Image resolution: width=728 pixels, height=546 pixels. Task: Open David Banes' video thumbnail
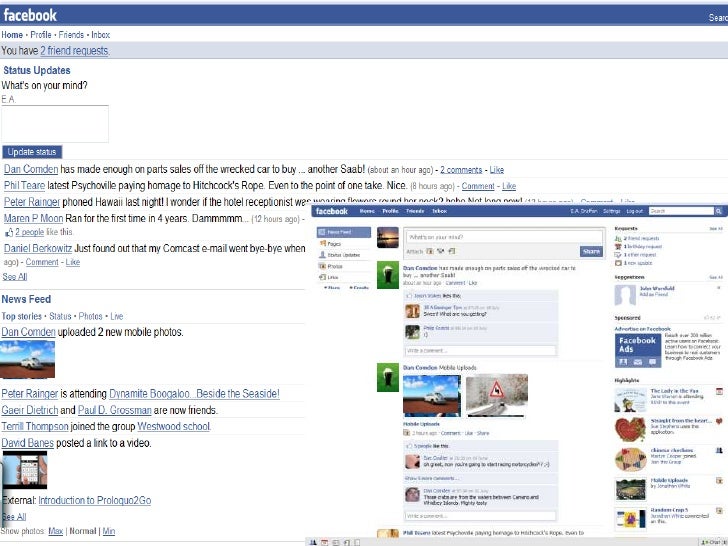[25, 470]
